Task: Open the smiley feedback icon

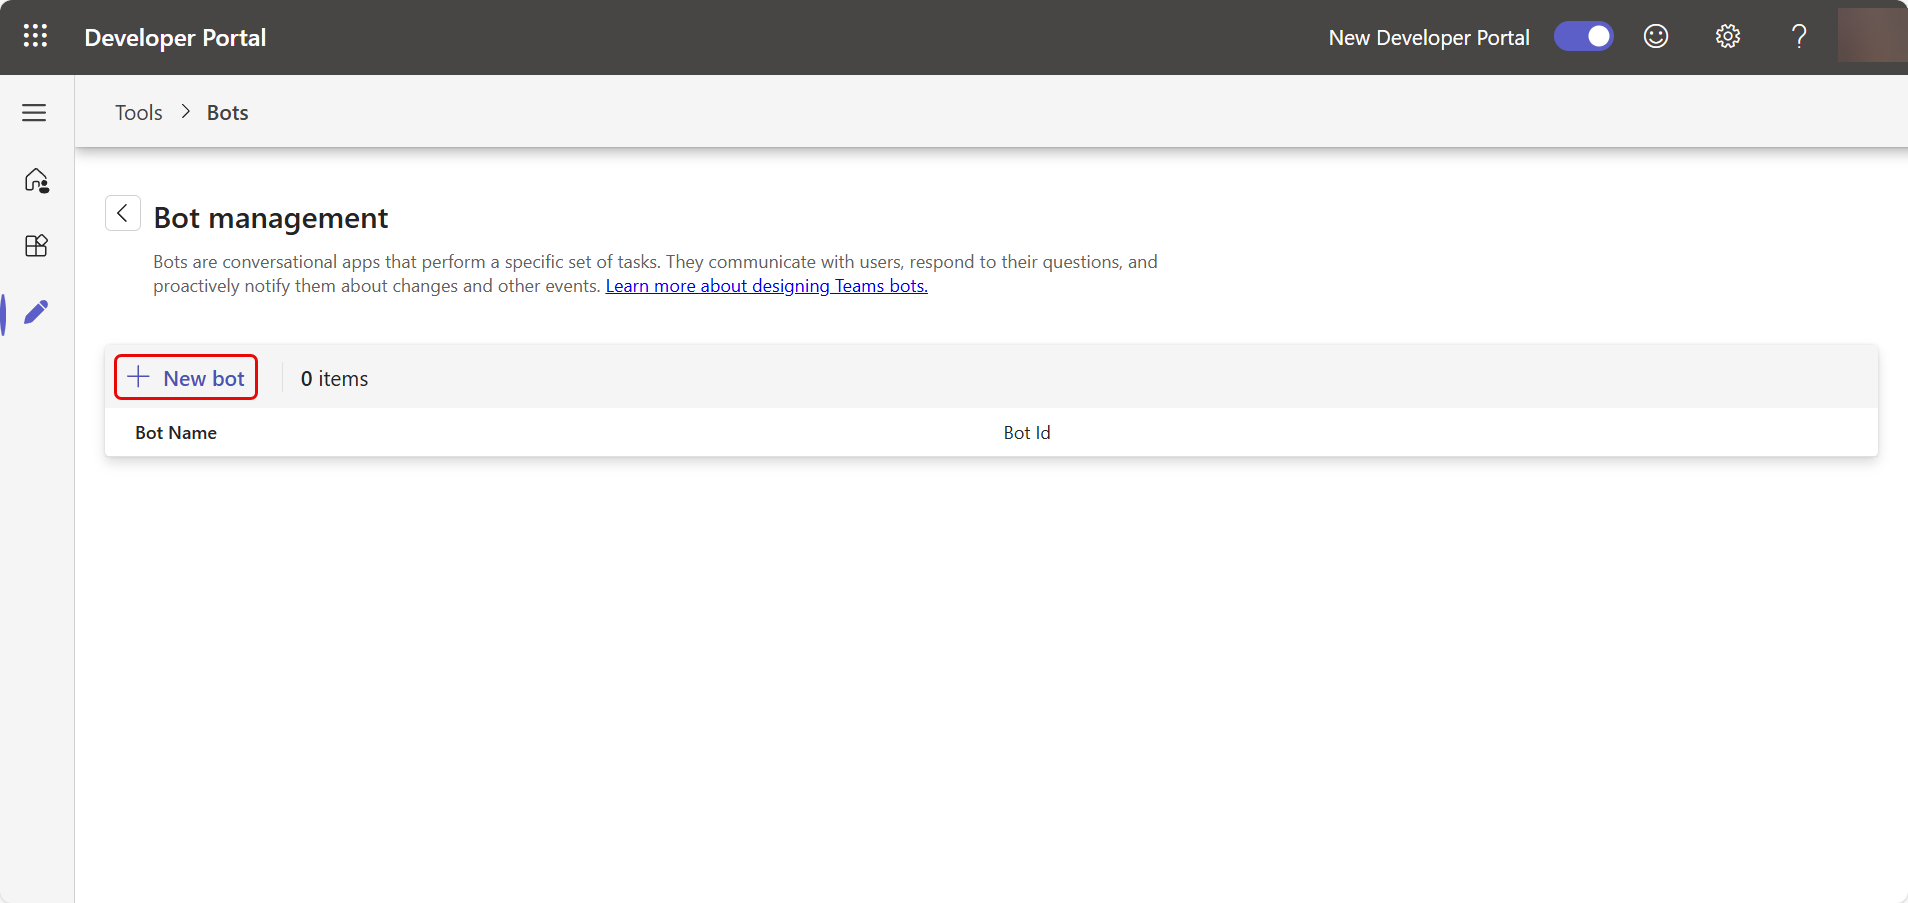Action: point(1656,37)
